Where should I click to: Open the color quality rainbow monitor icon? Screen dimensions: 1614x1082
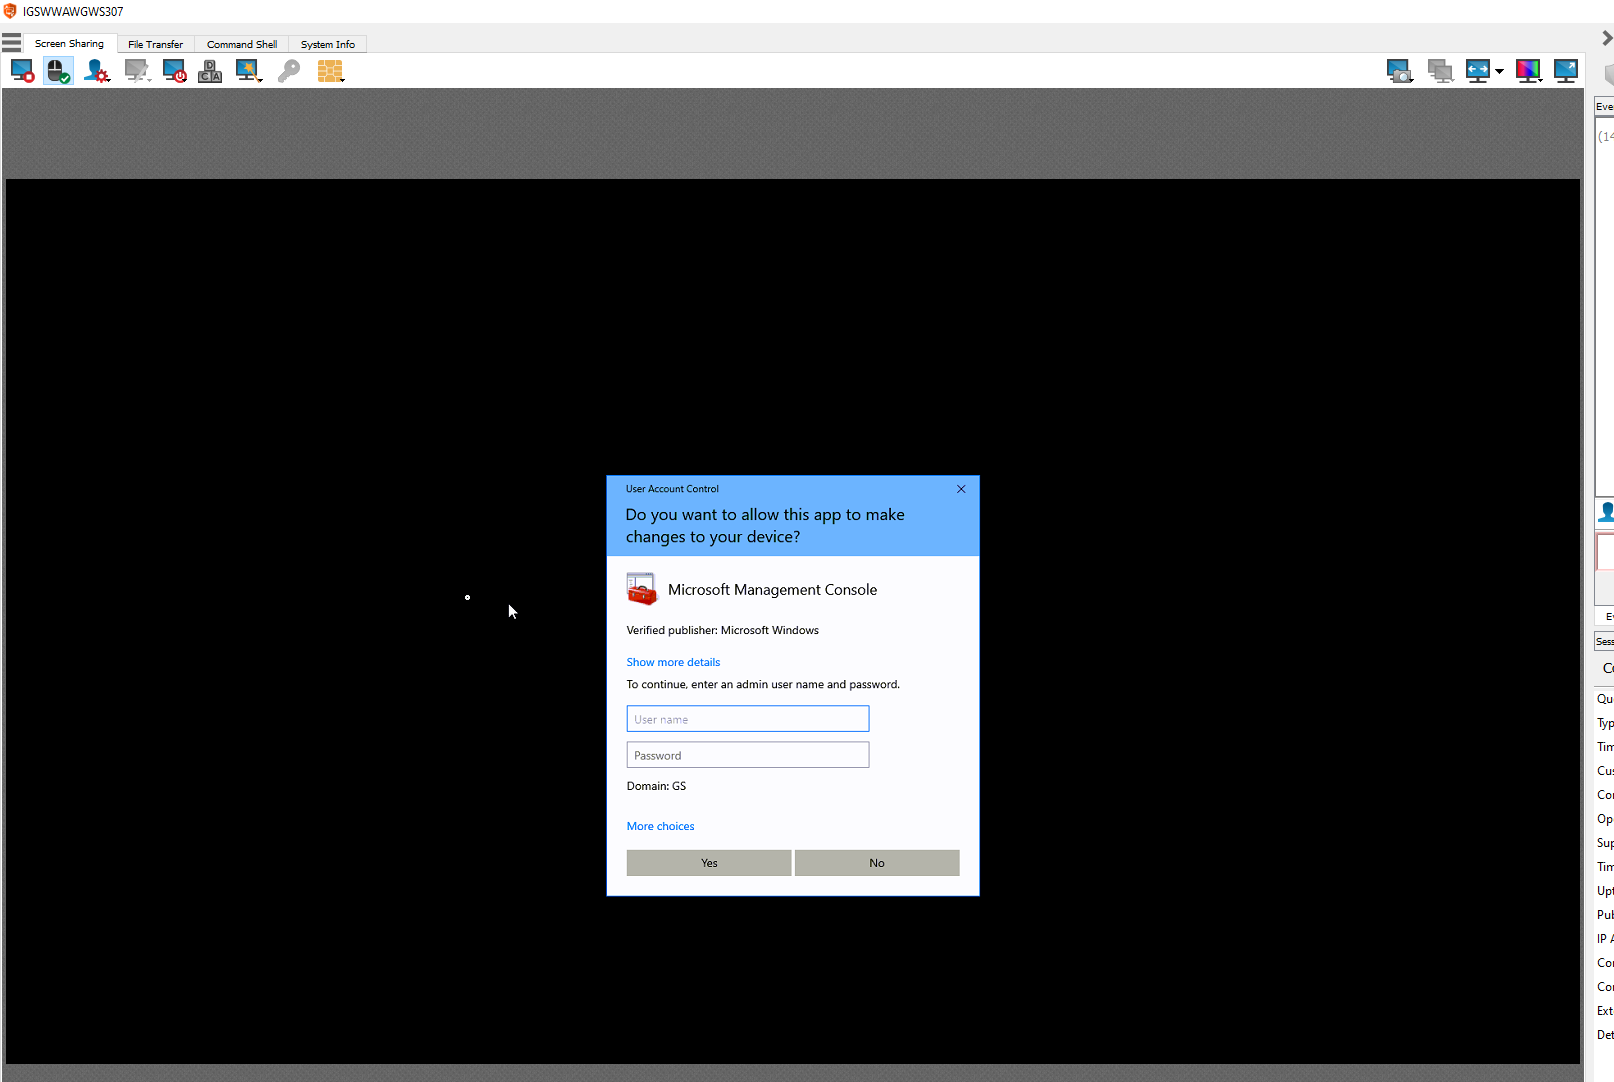point(1528,71)
